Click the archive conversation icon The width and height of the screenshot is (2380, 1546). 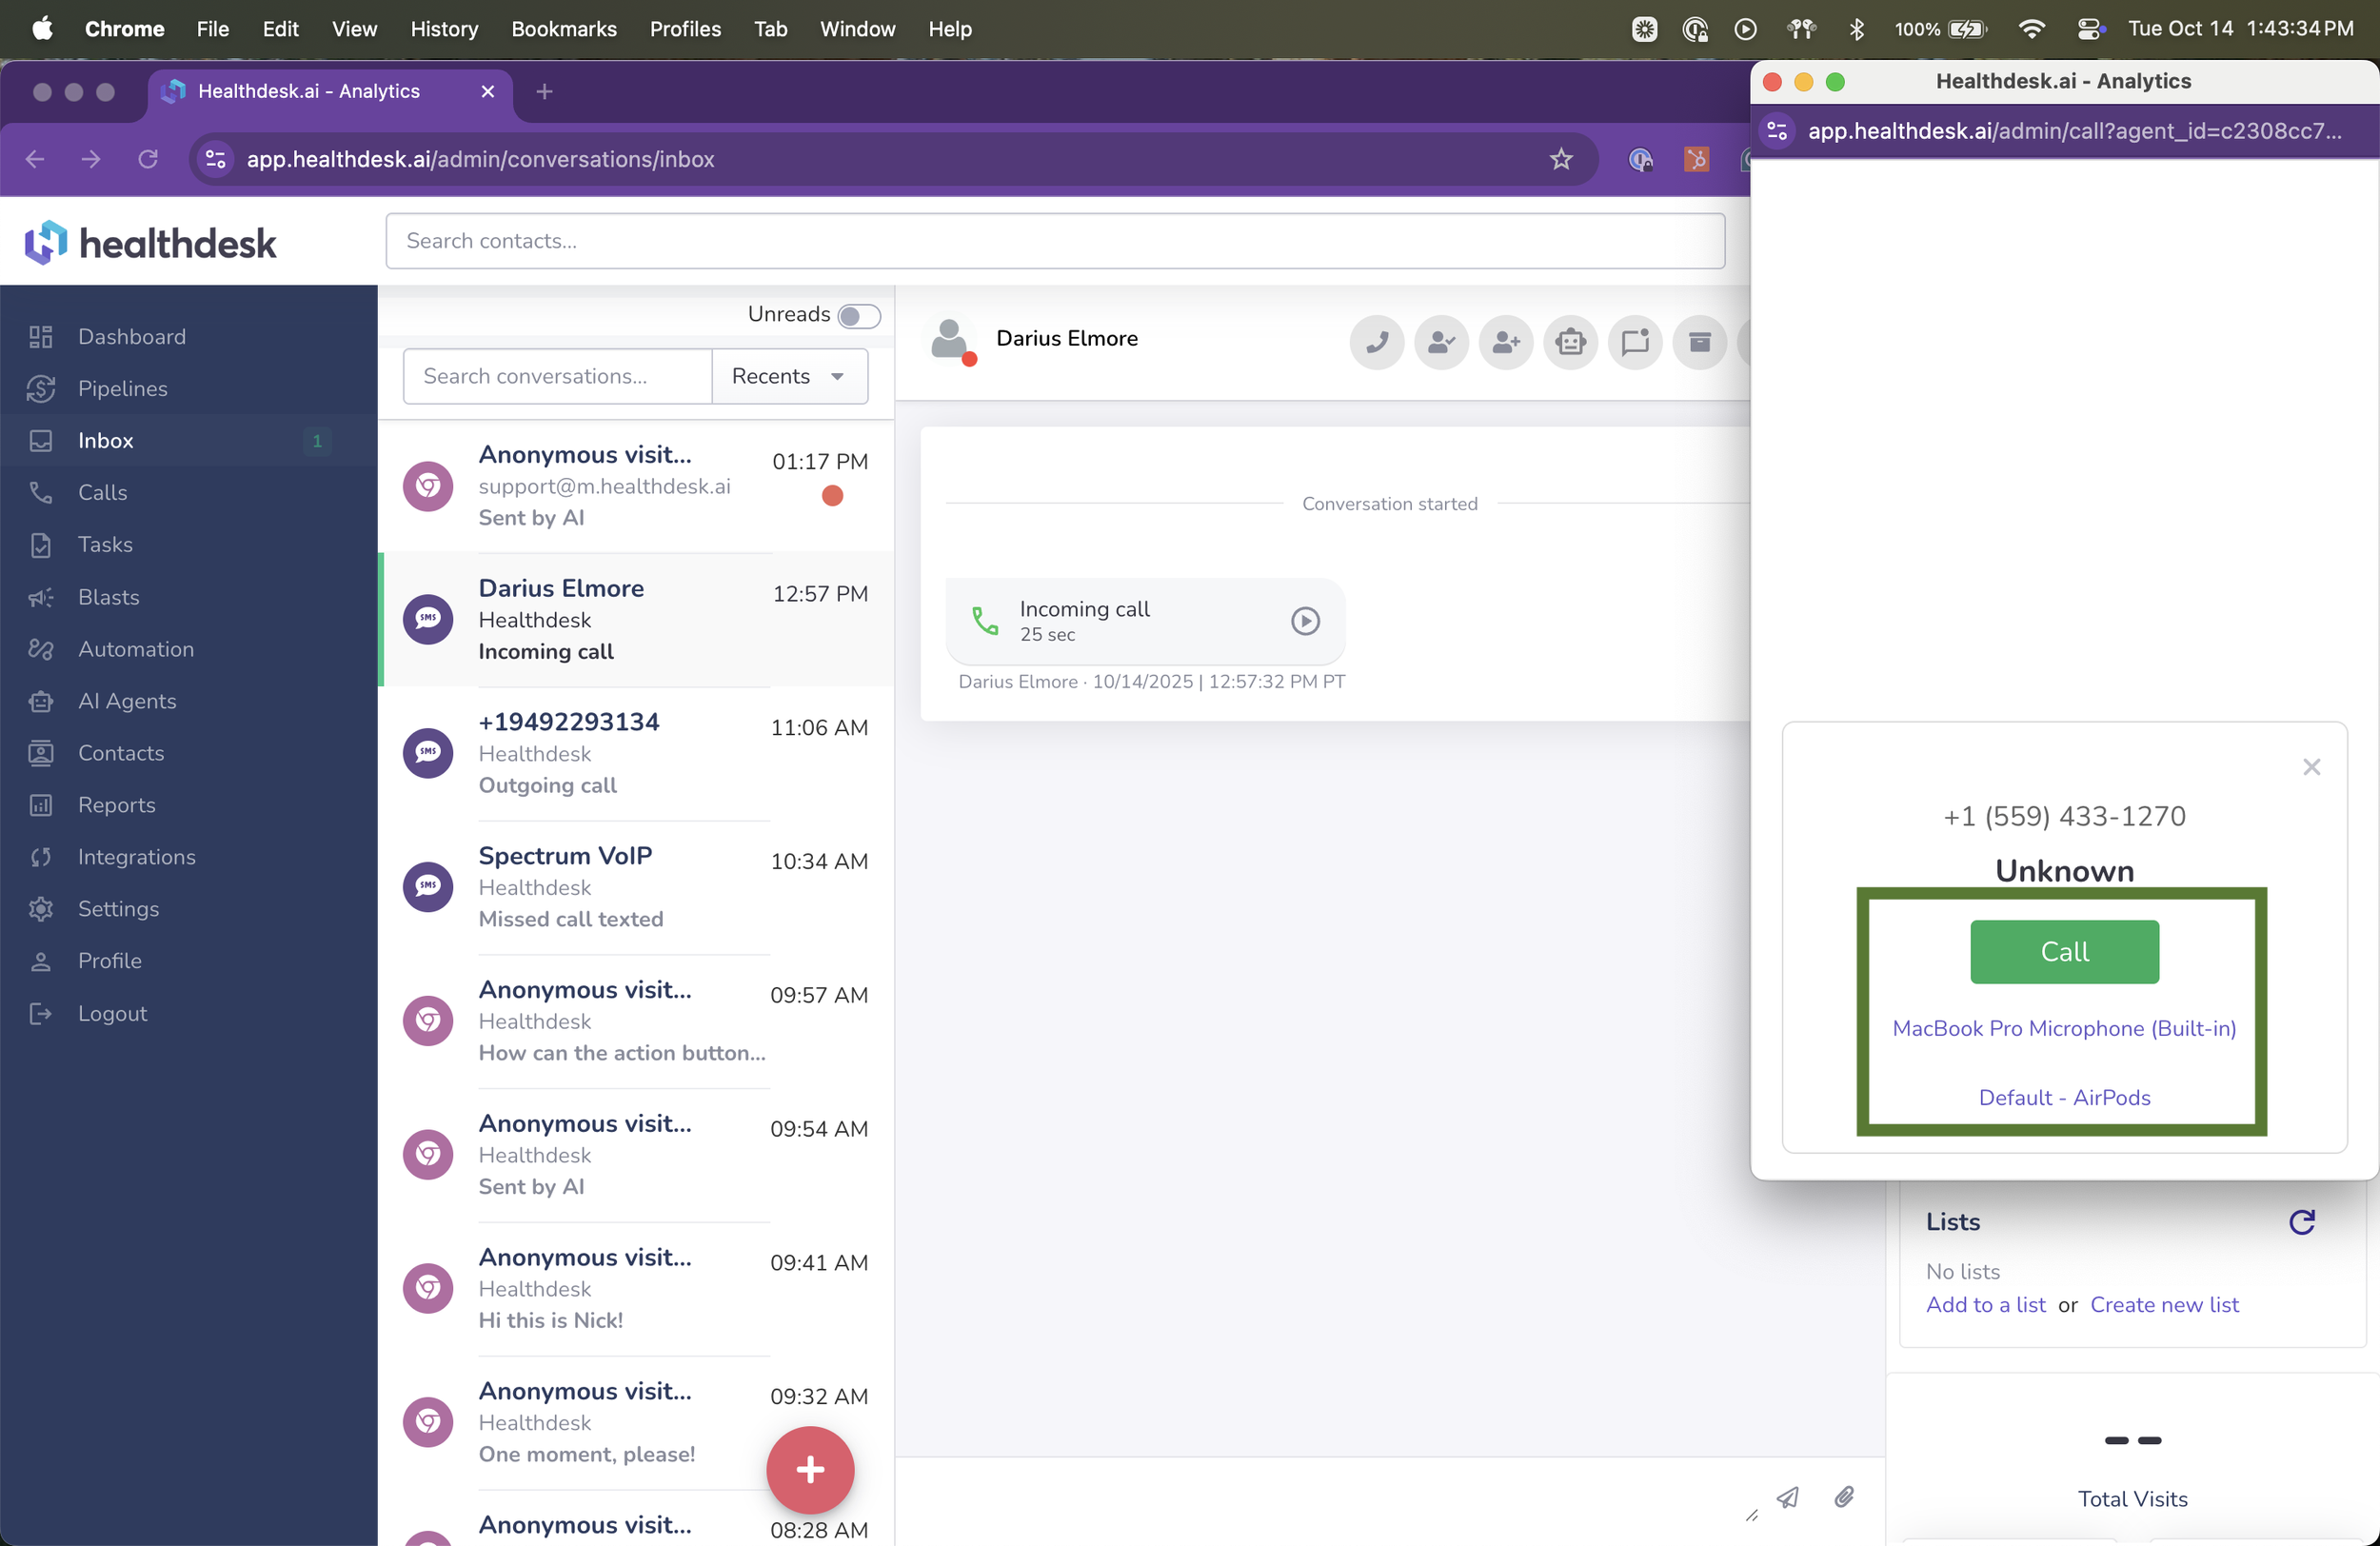click(x=1699, y=343)
